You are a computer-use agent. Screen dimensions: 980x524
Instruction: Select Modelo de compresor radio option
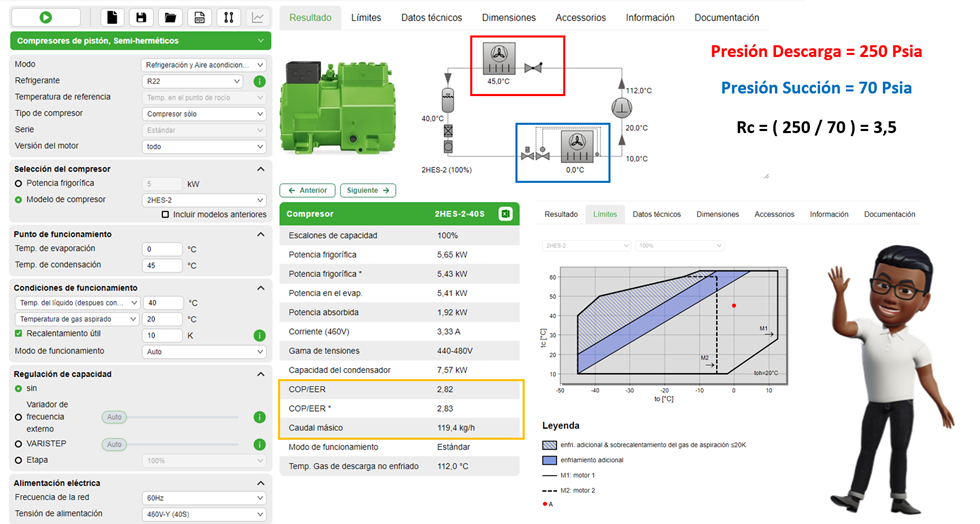18,200
